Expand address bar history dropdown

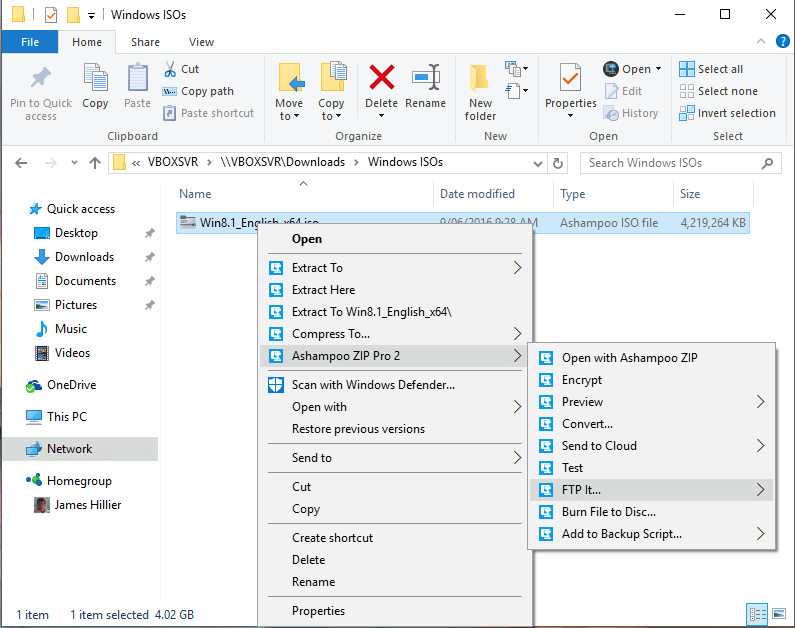[537, 163]
